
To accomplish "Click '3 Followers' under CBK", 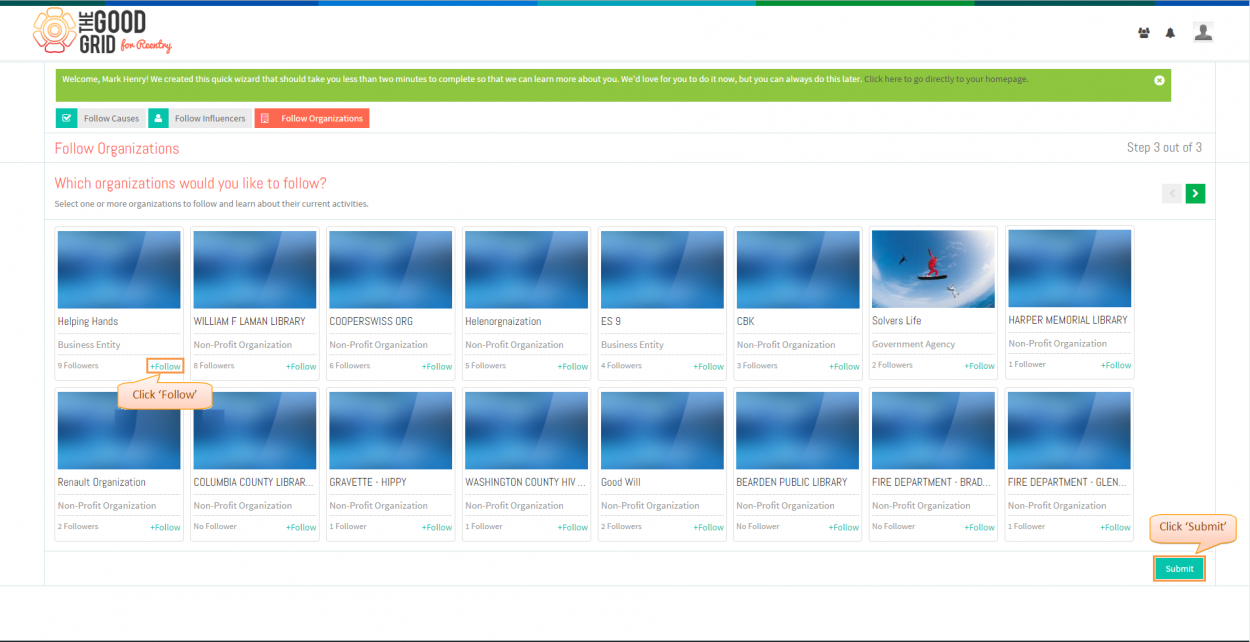I will [757, 365].
